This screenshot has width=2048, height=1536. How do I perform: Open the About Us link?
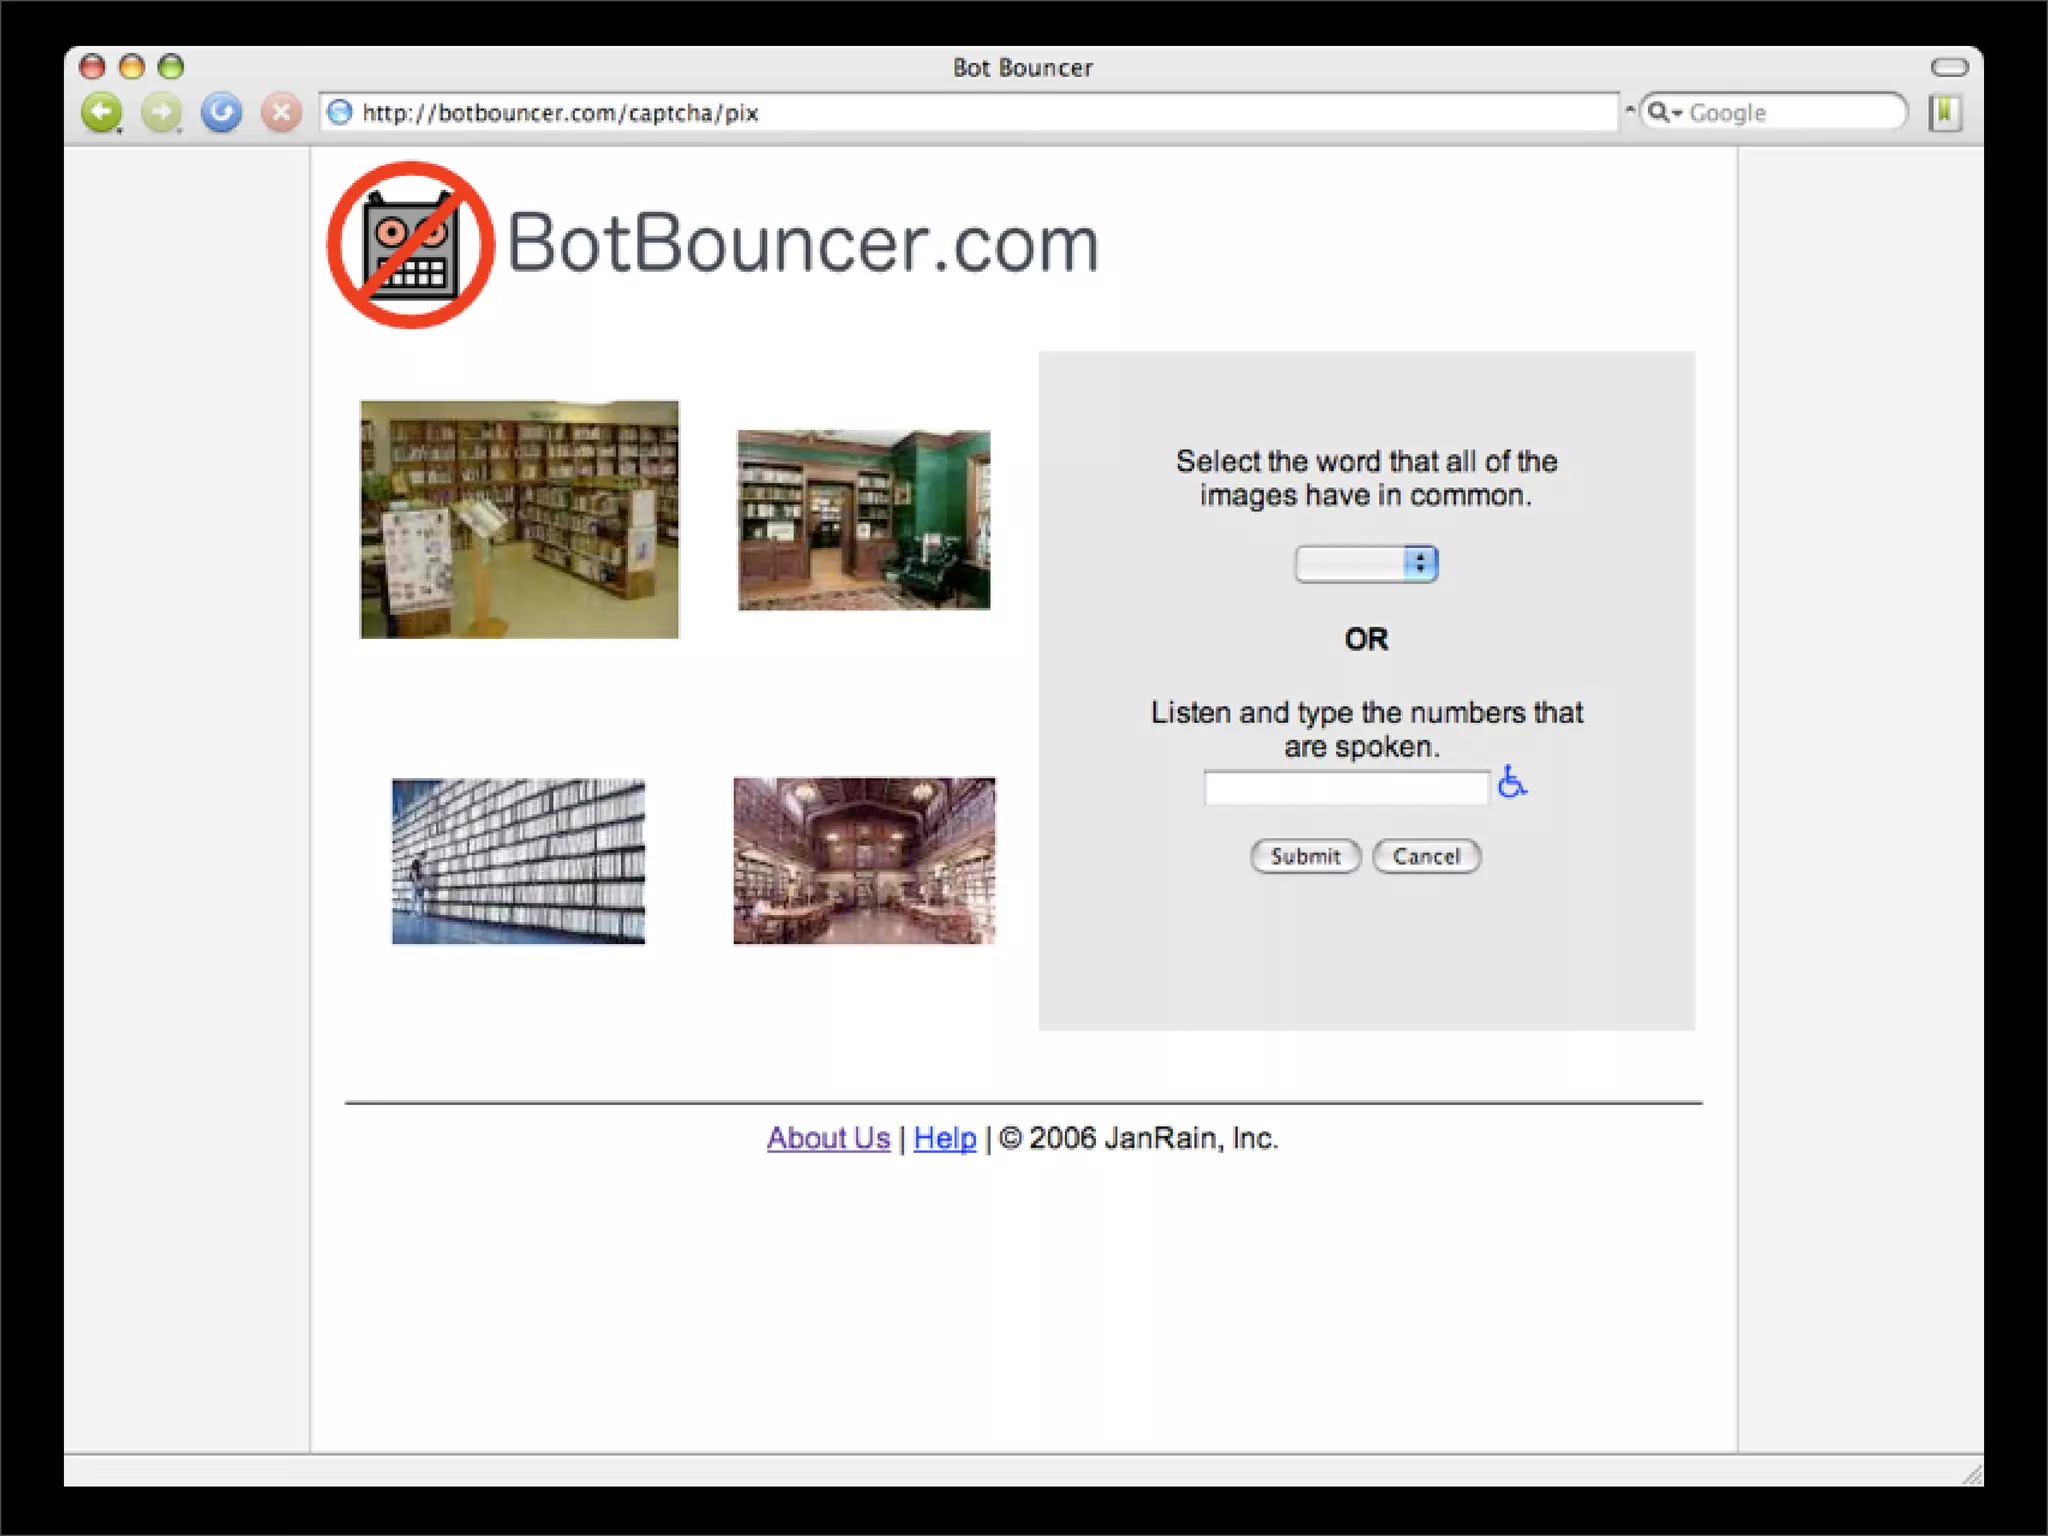click(x=828, y=1138)
